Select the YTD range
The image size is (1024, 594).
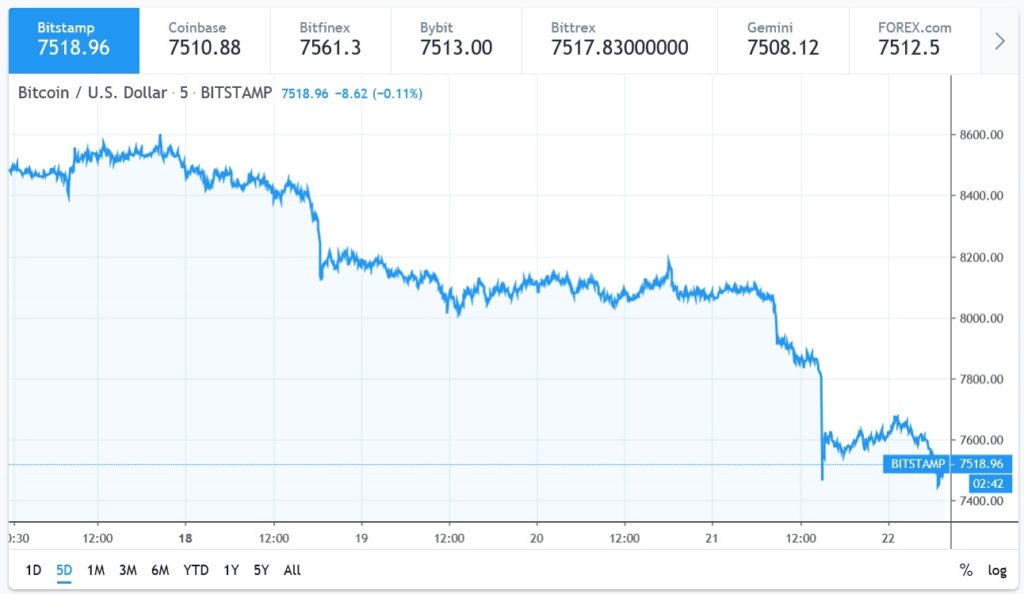tap(196, 570)
